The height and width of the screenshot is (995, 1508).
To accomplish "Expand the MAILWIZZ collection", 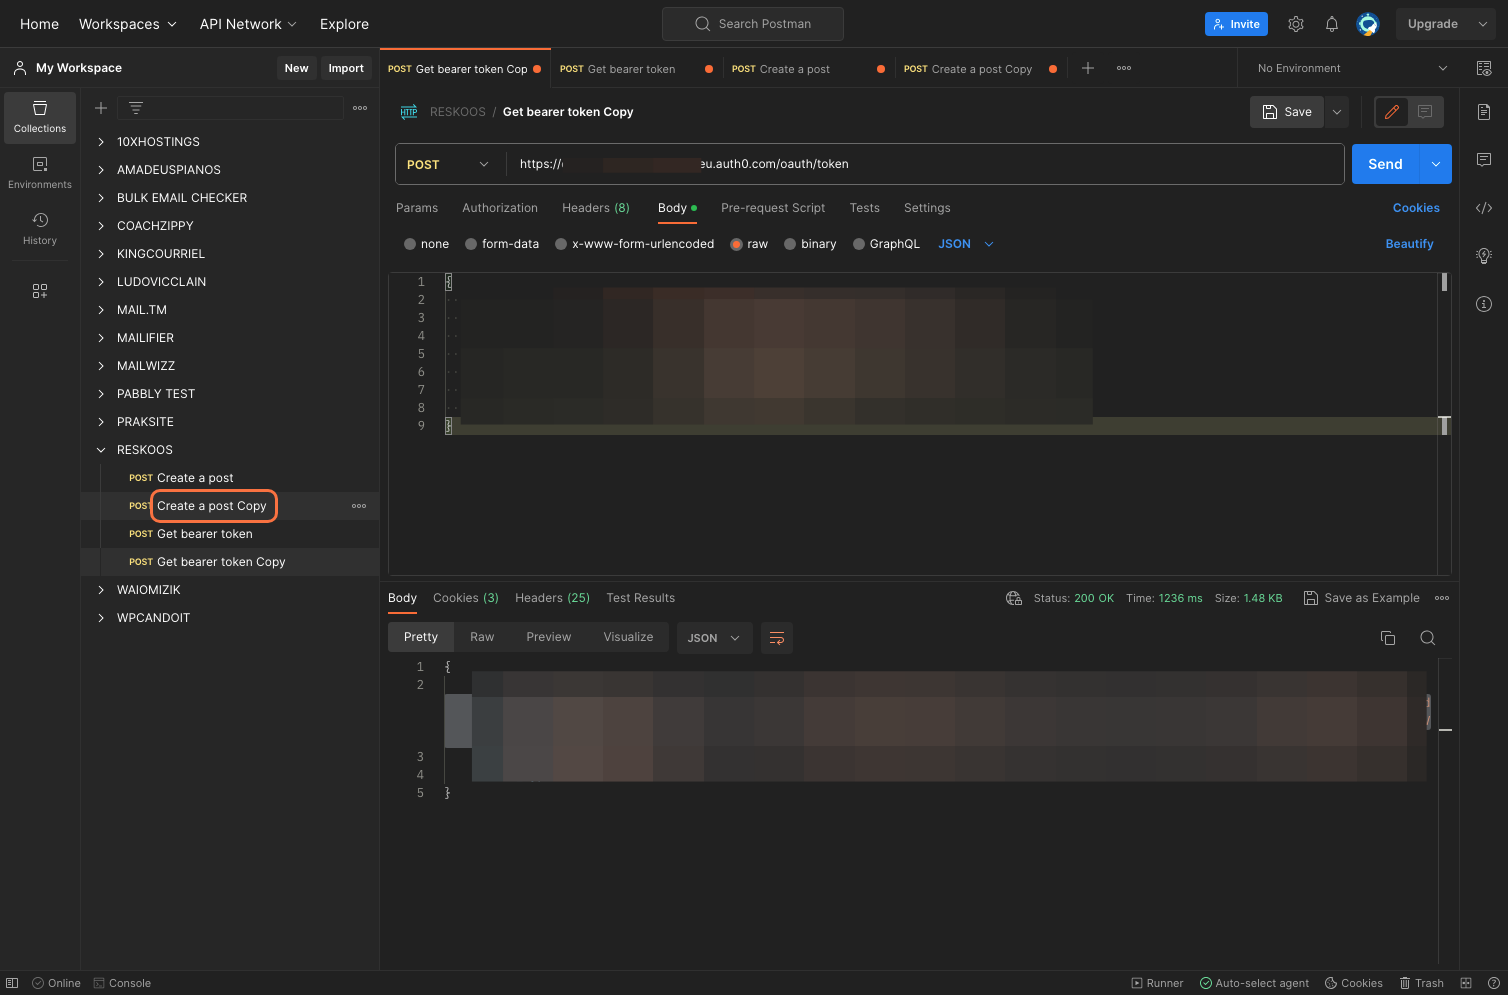I will (101, 366).
